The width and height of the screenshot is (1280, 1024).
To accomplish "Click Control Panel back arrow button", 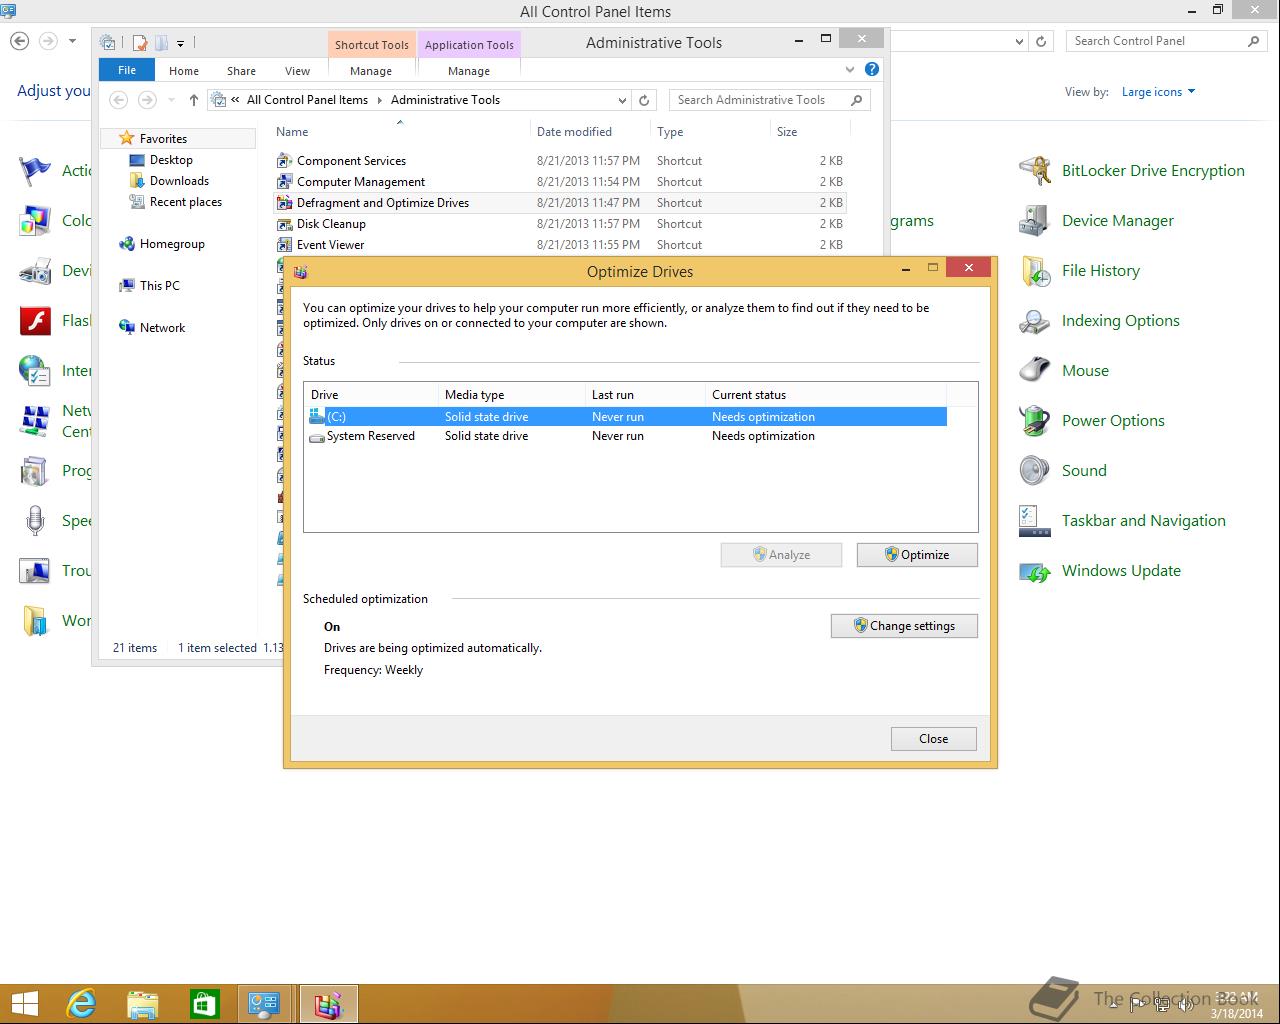I will [19, 41].
